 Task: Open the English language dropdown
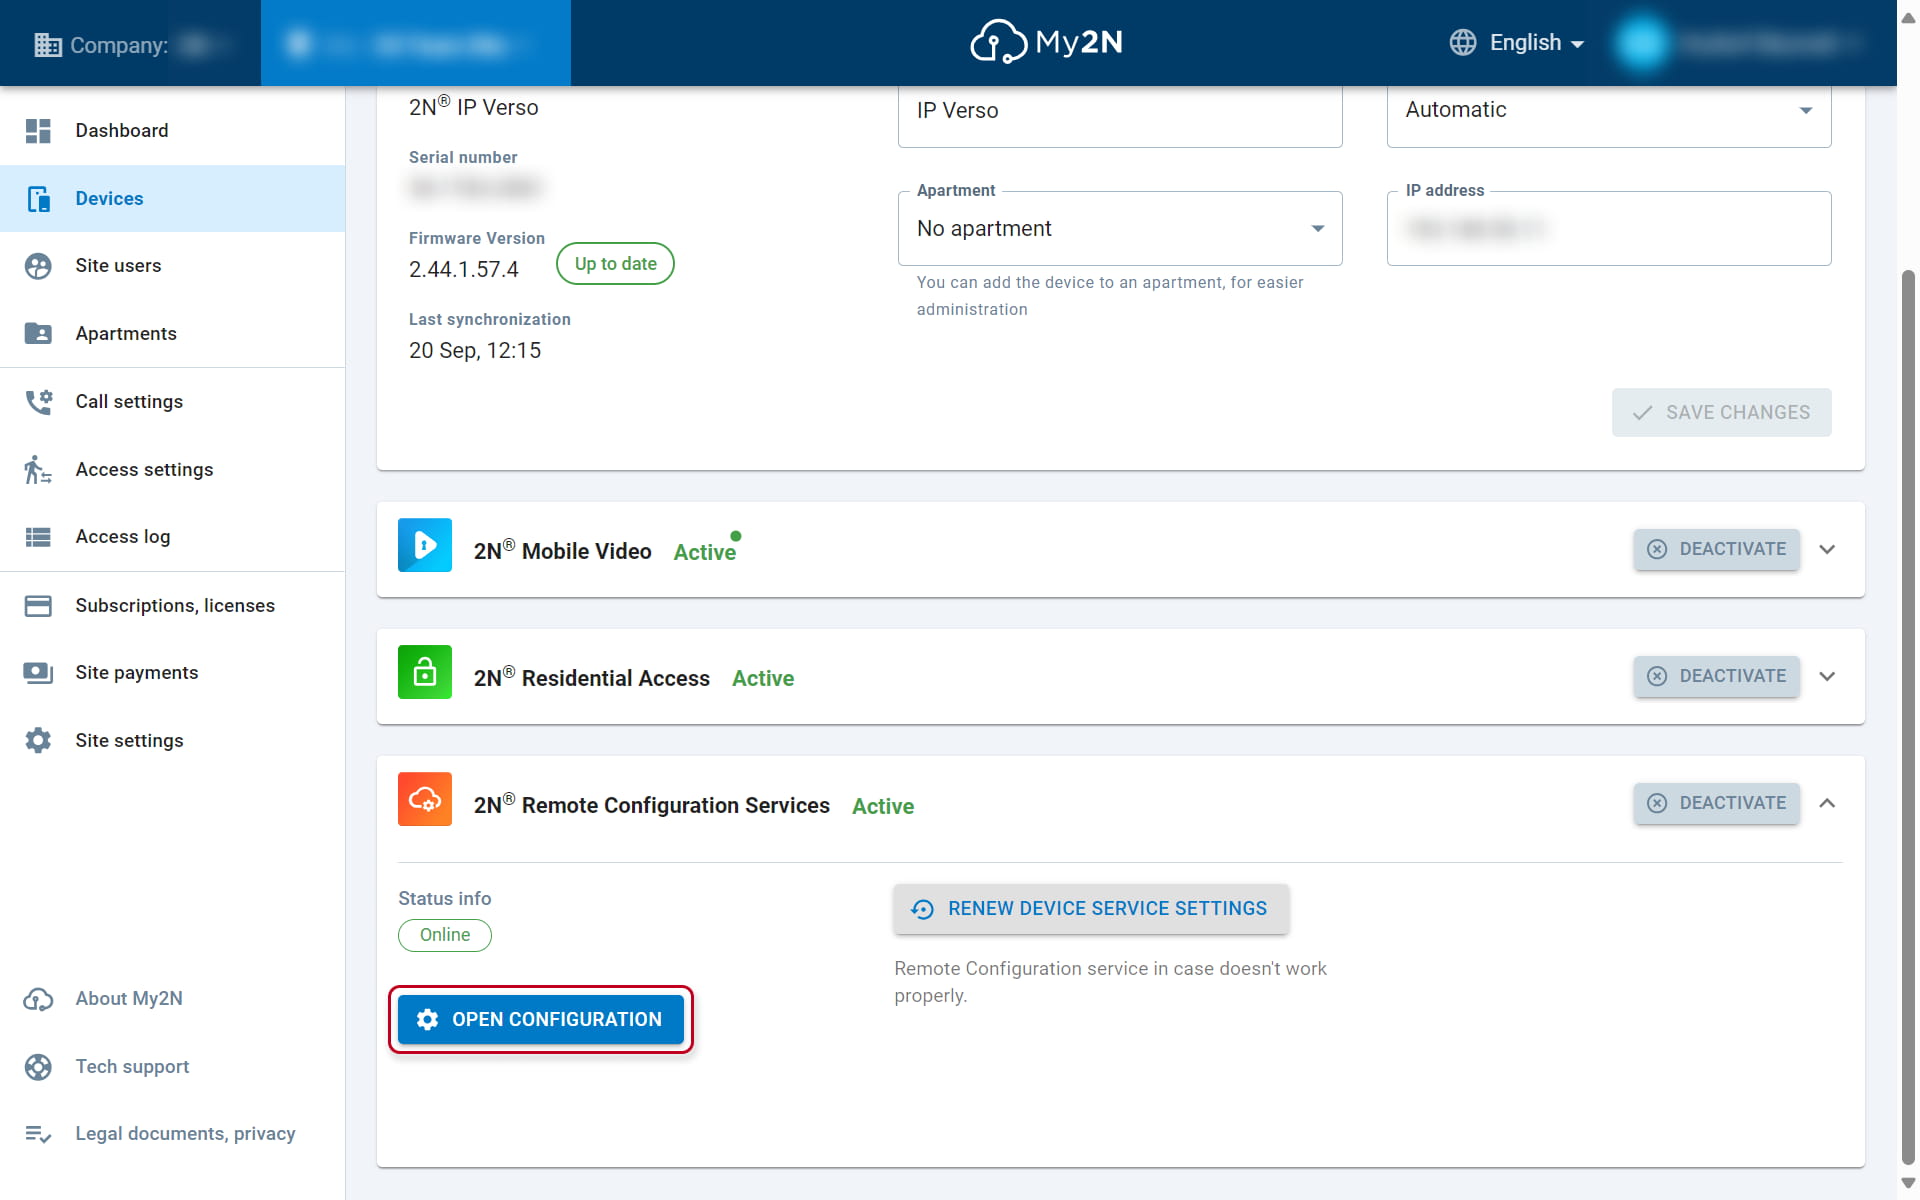pos(1517,43)
